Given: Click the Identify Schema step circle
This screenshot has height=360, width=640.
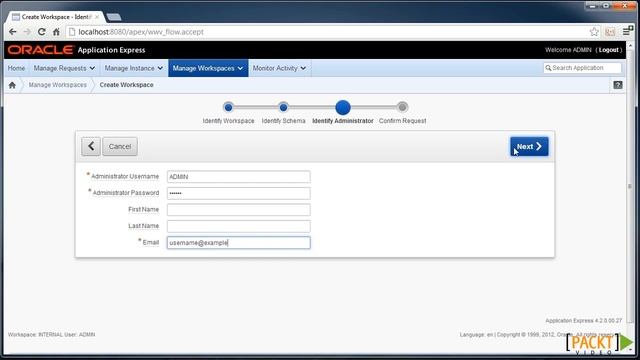Looking at the screenshot, I should [x=283, y=107].
